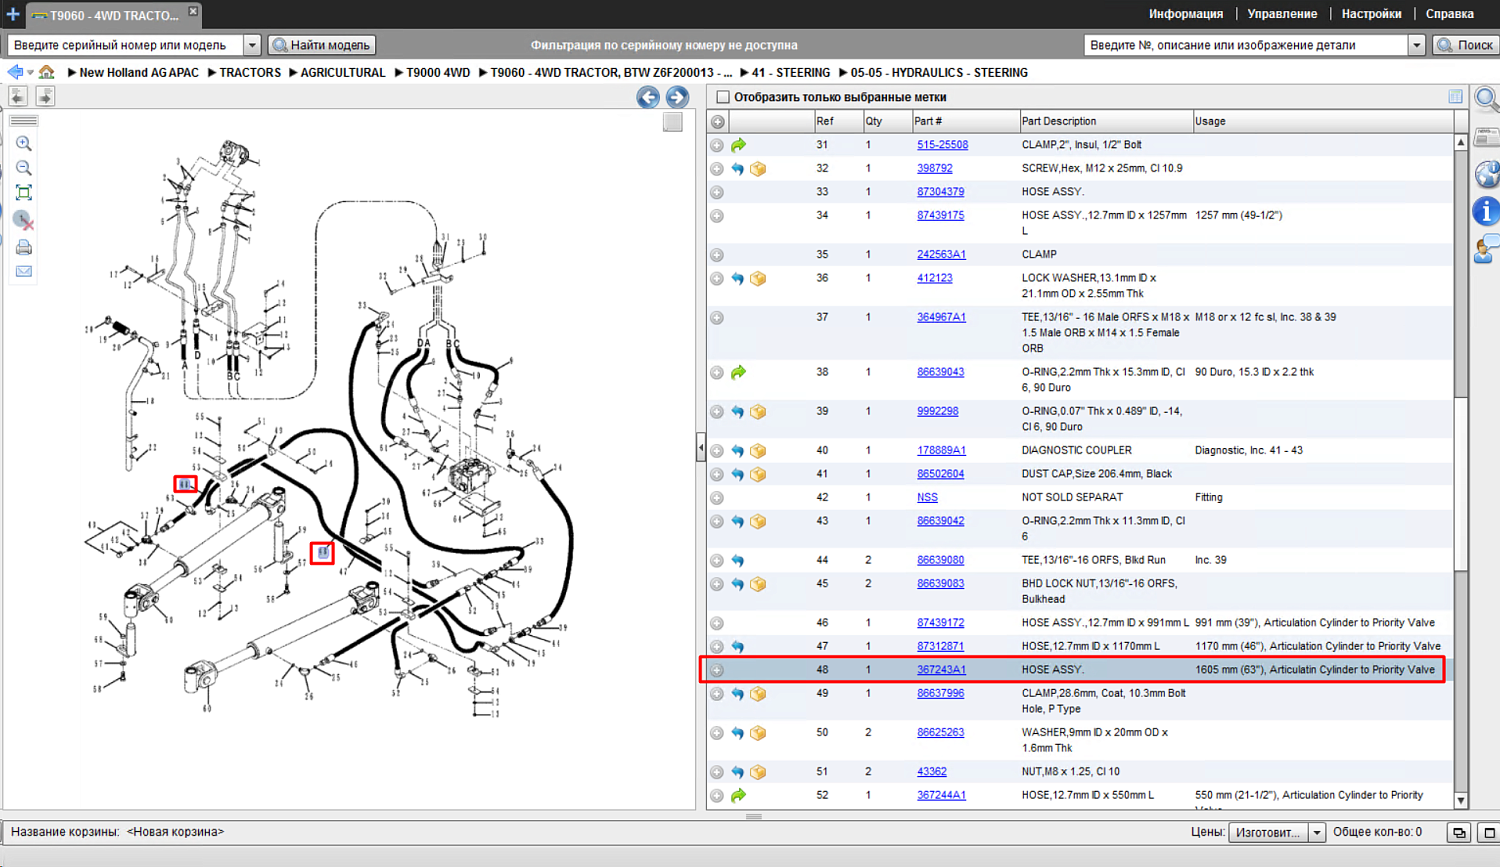Click the green arrow icon for Ref 38

(x=738, y=372)
